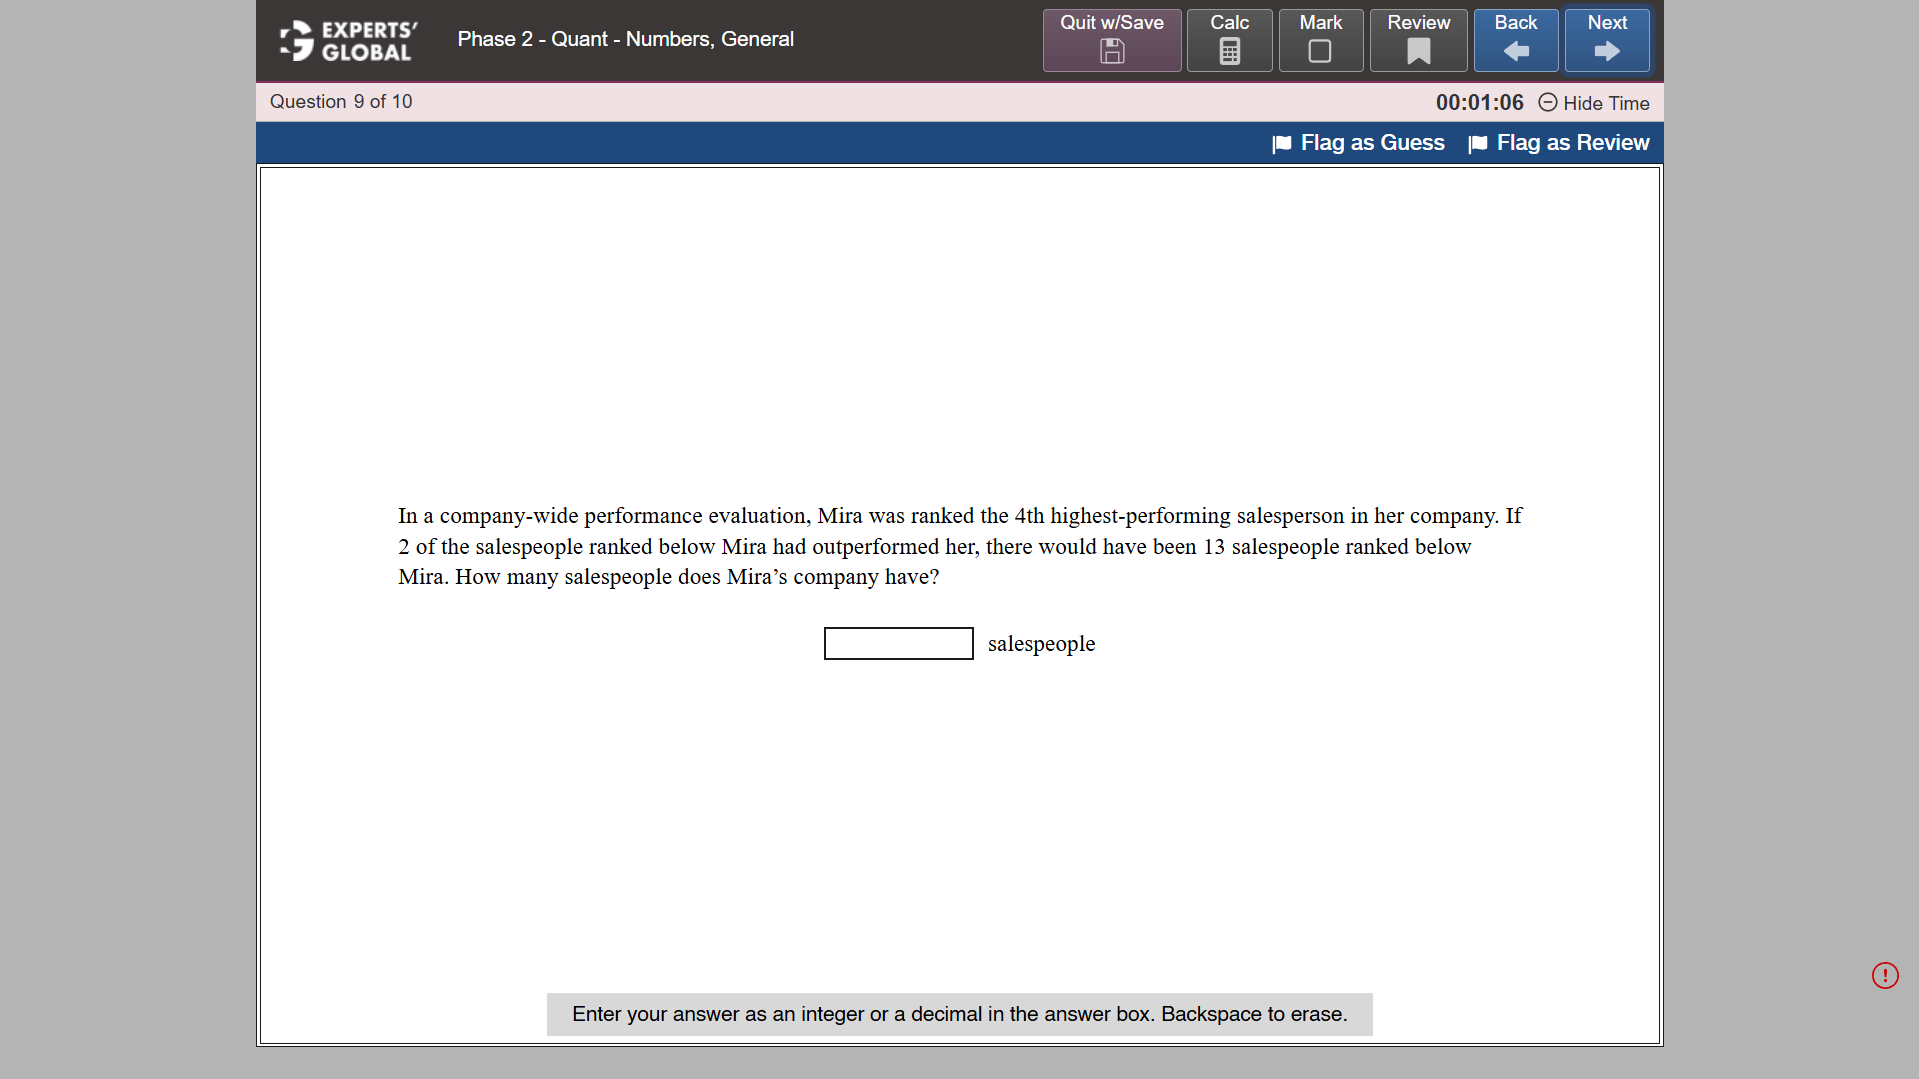Click the Experts' Global logo

tap(347, 40)
